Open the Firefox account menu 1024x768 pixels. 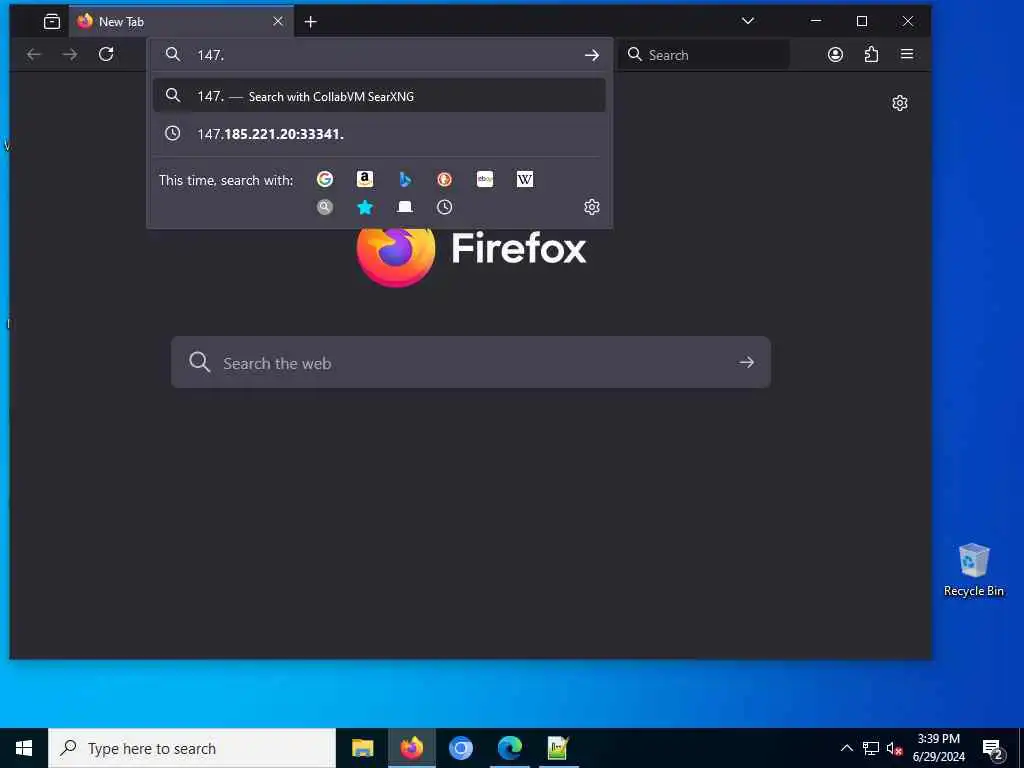(835, 54)
